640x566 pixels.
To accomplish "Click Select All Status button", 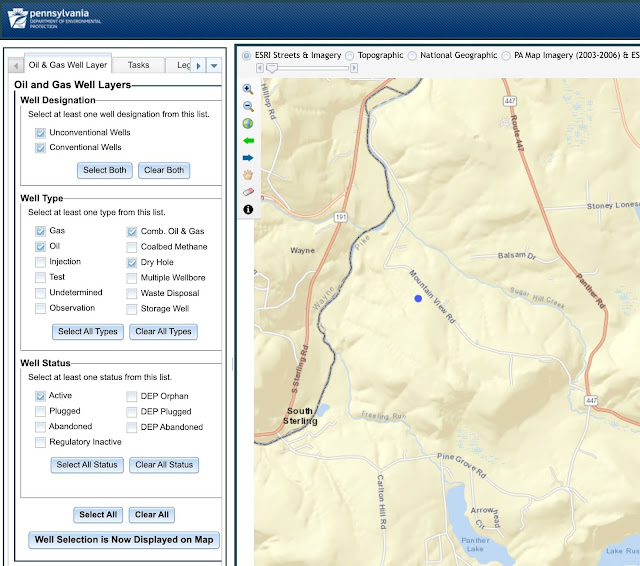I will [x=87, y=465].
